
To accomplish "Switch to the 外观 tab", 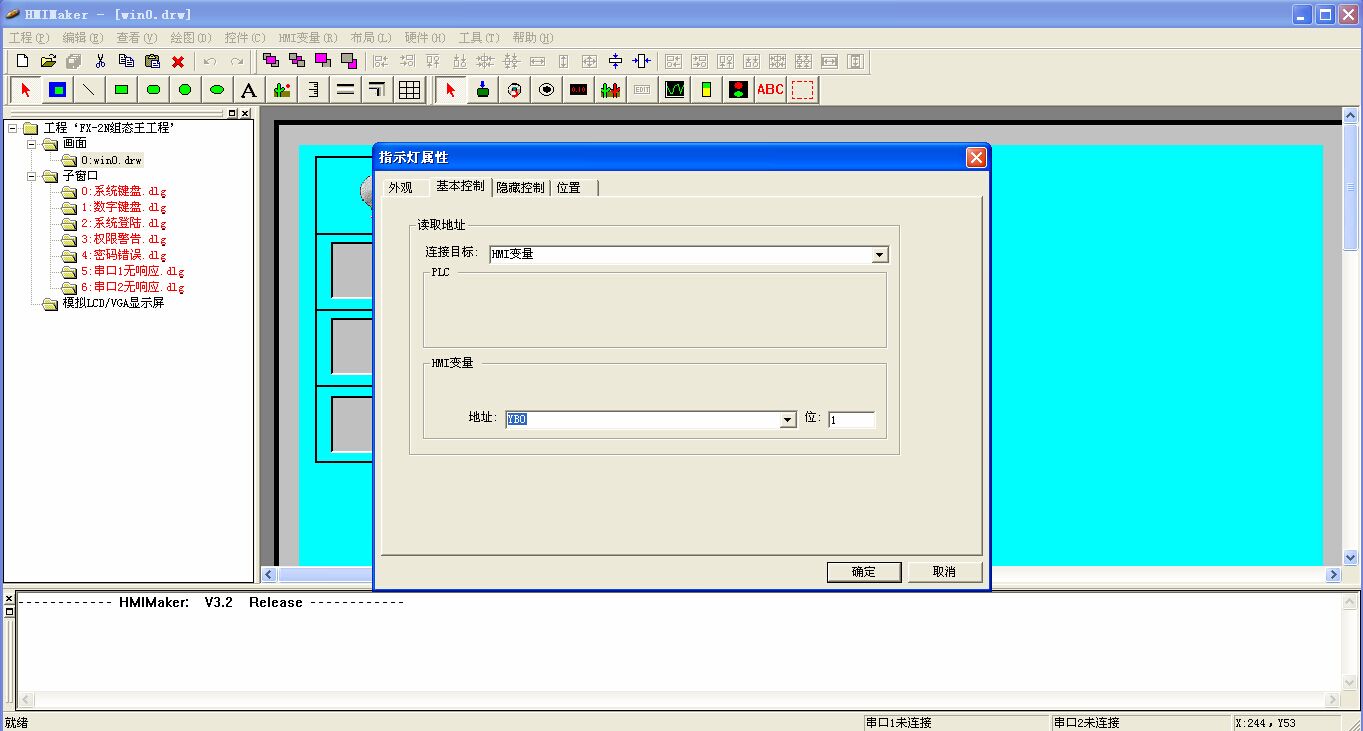I will tap(400, 187).
